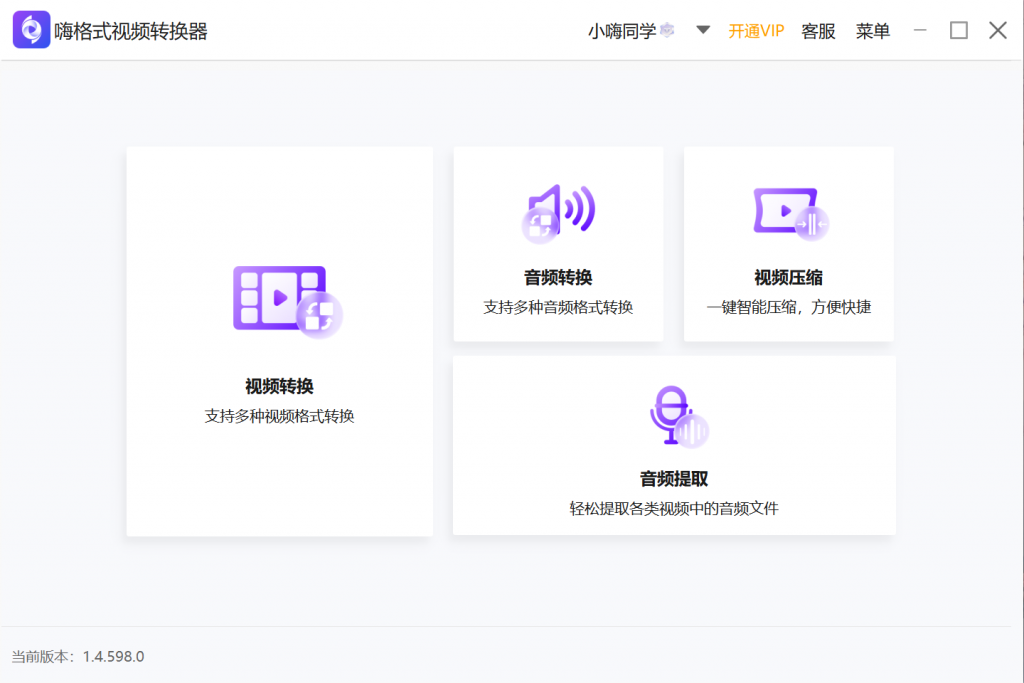Open the 菜单 menu
Viewport: 1024px width, 683px height.
pos(872,31)
